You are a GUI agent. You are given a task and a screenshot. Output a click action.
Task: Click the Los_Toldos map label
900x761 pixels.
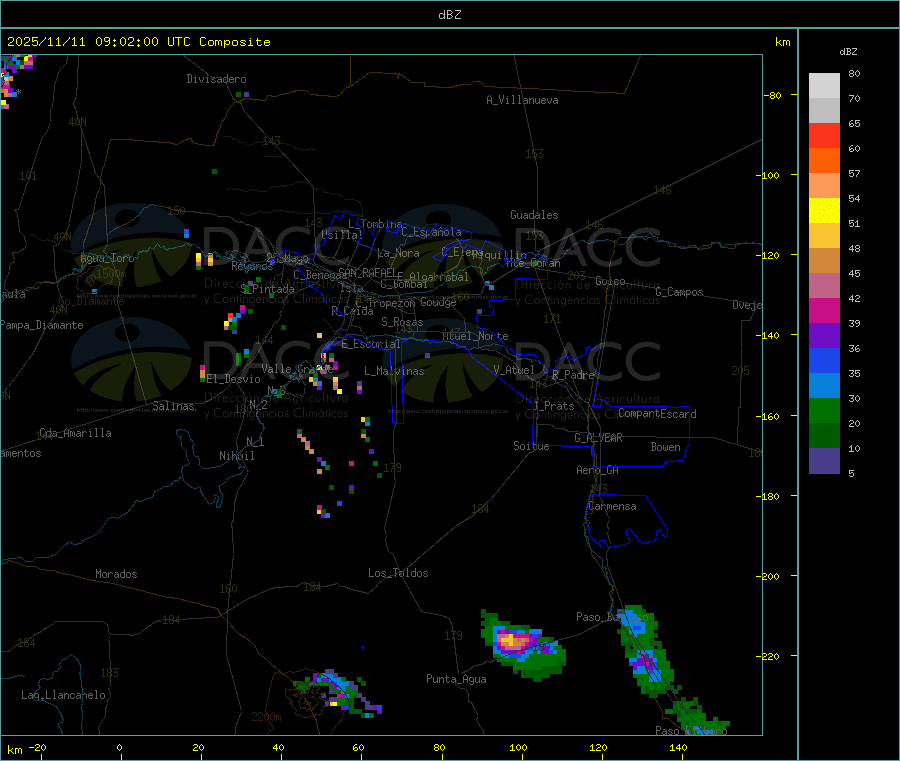pos(398,573)
